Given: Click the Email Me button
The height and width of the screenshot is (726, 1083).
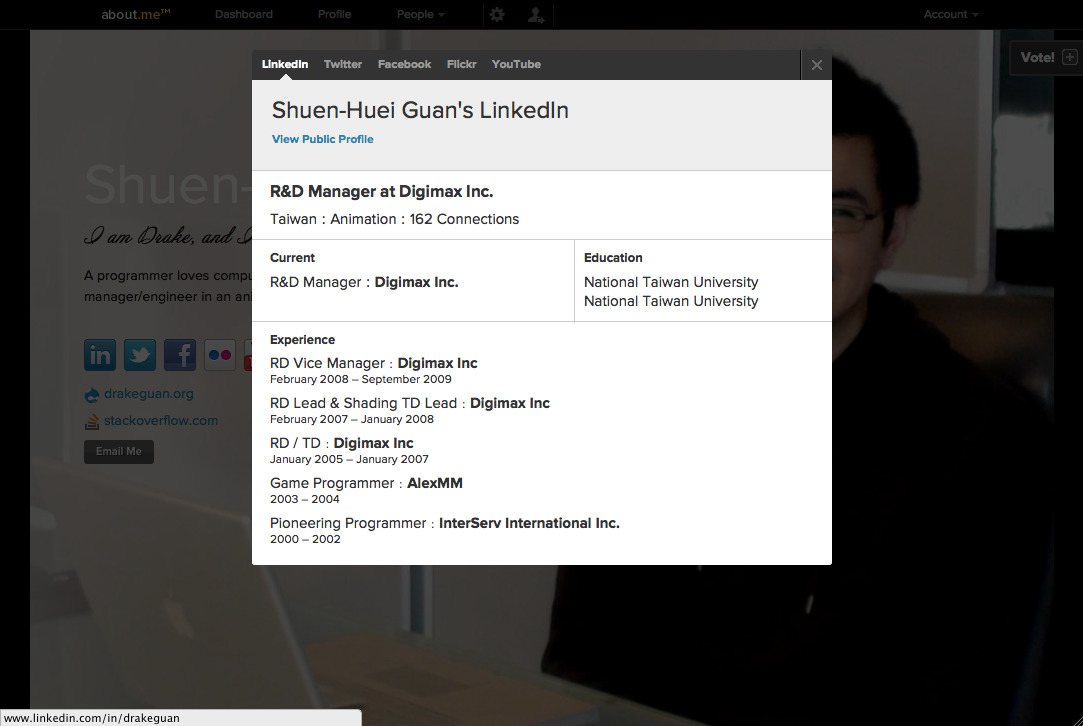Looking at the screenshot, I should pyautogui.click(x=119, y=452).
